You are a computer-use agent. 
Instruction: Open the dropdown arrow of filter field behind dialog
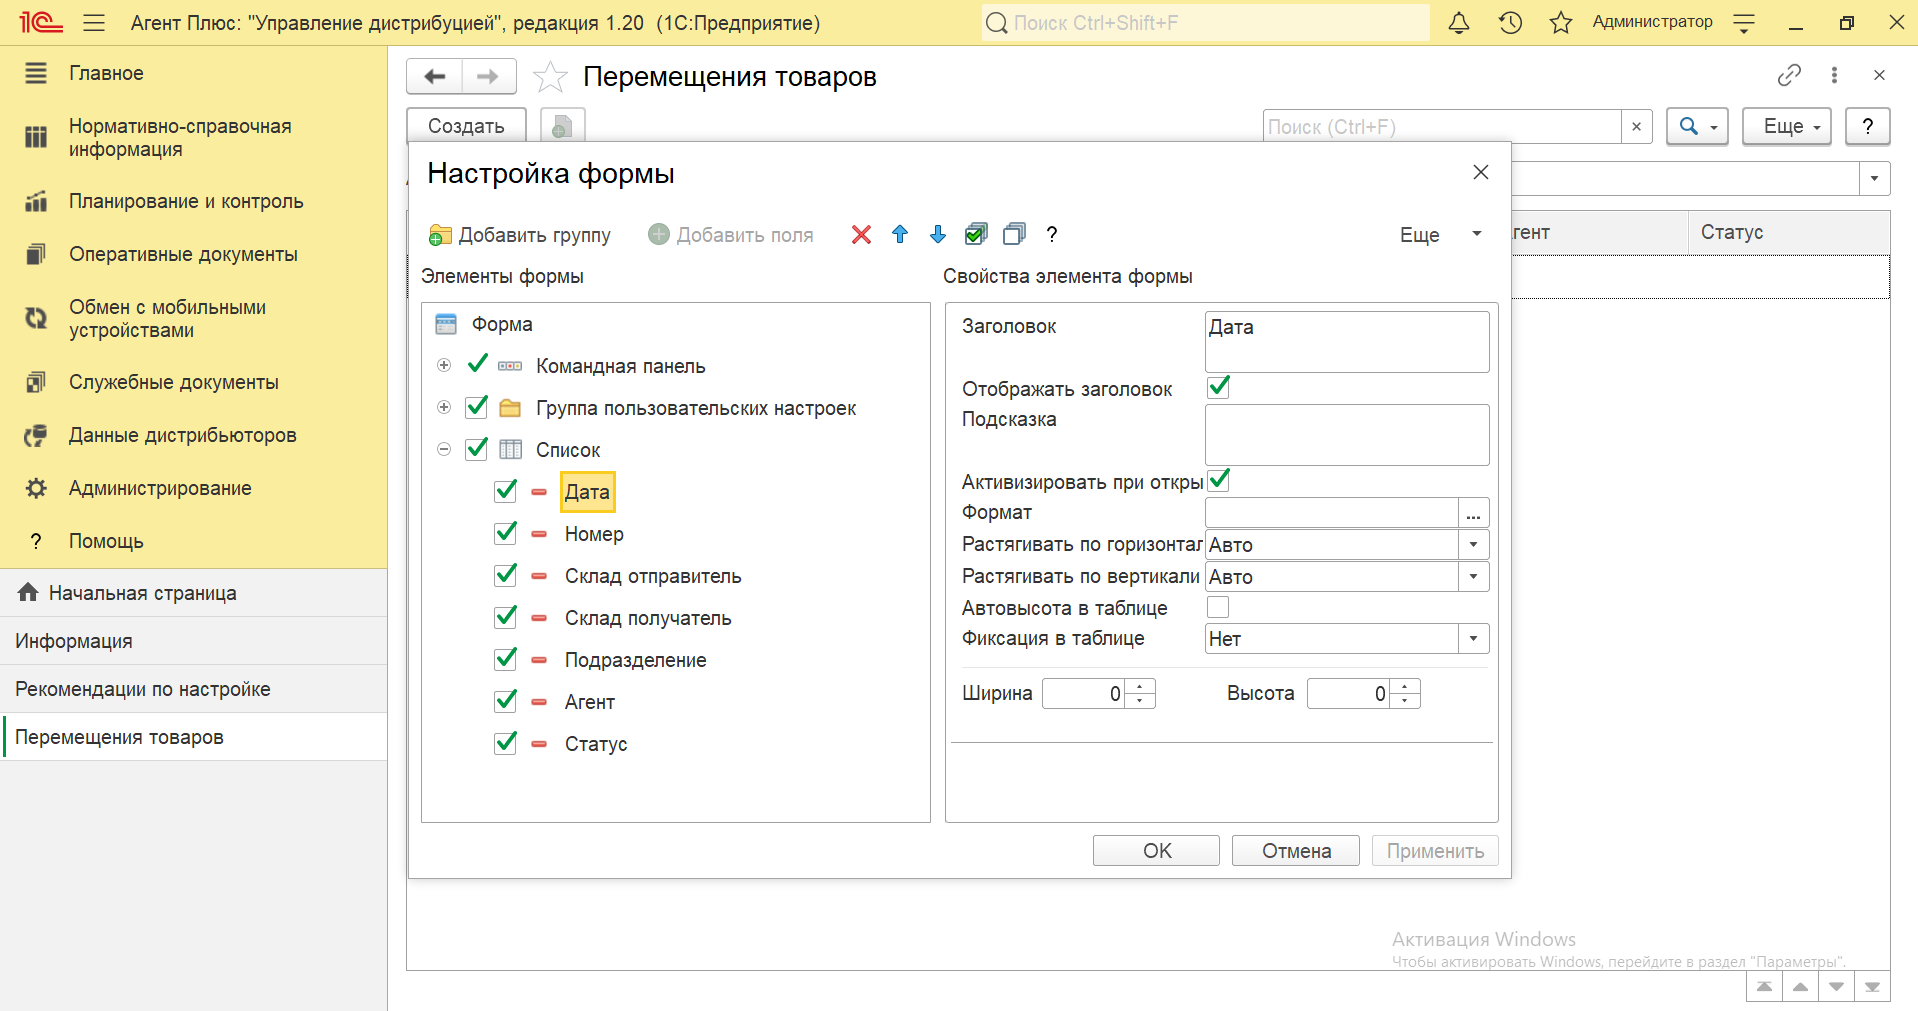[x=1874, y=179]
